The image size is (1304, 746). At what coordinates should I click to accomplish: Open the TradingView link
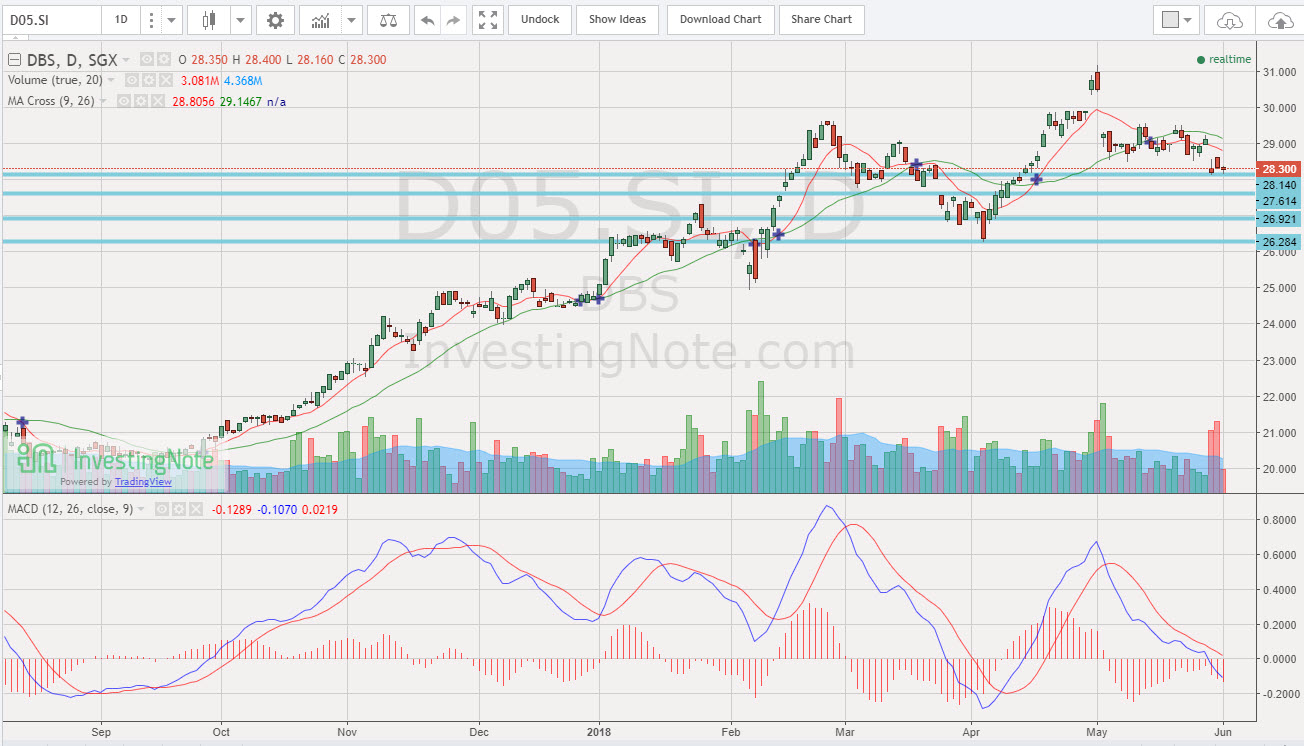click(x=143, y=482)
